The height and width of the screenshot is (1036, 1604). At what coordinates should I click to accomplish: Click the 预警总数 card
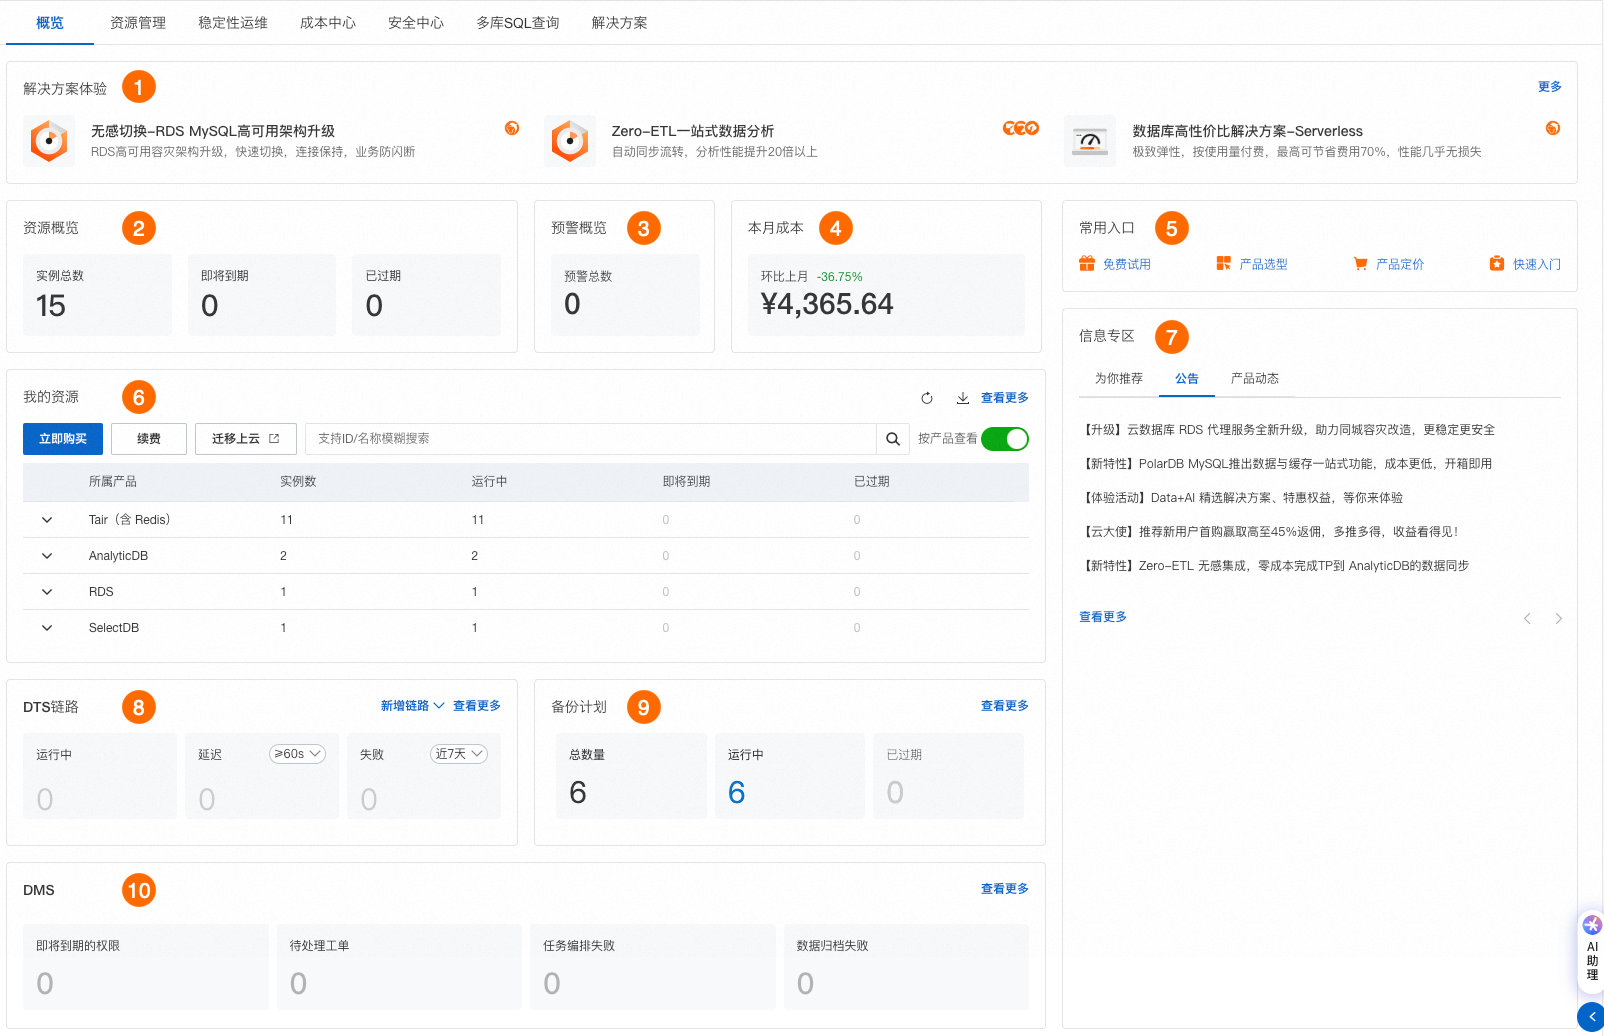pyautogui.click(x=626, y=295)
